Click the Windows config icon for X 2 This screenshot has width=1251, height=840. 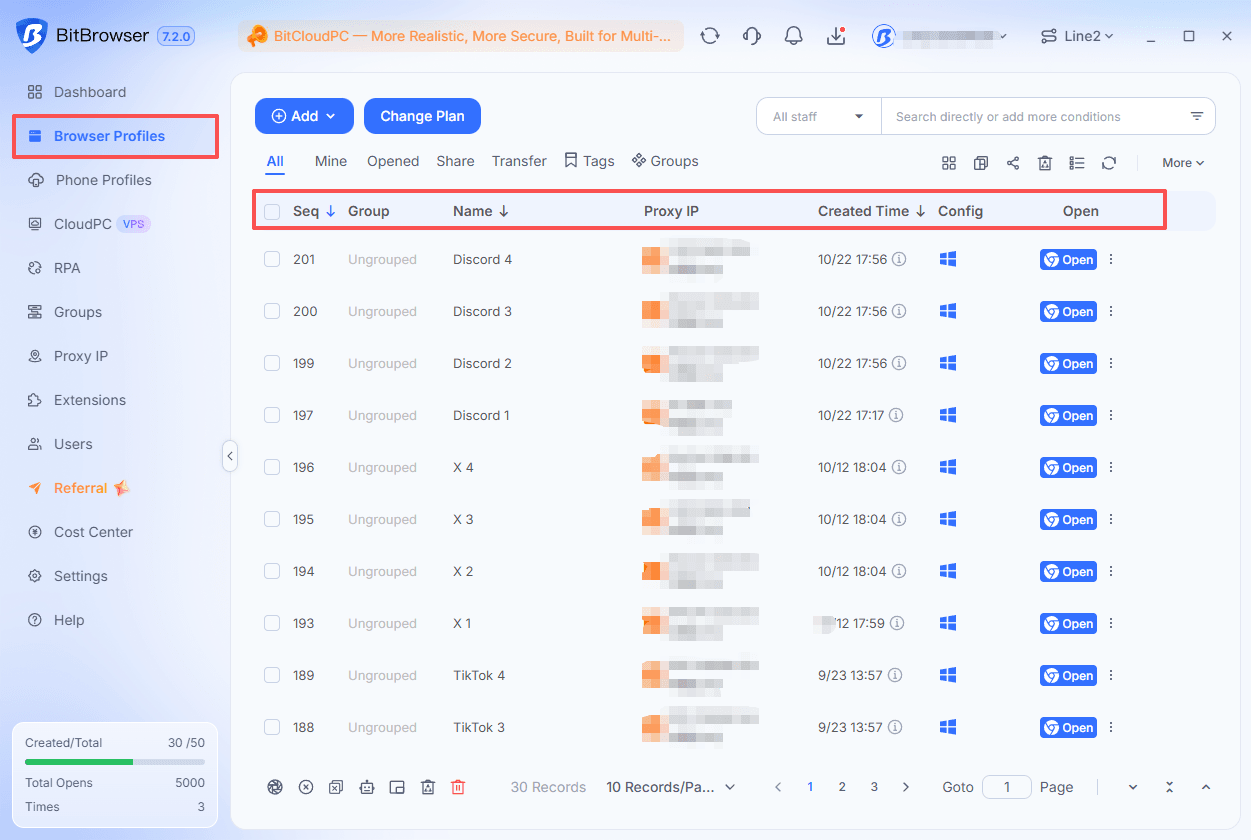pyautogui.click(x=948, y=571)
